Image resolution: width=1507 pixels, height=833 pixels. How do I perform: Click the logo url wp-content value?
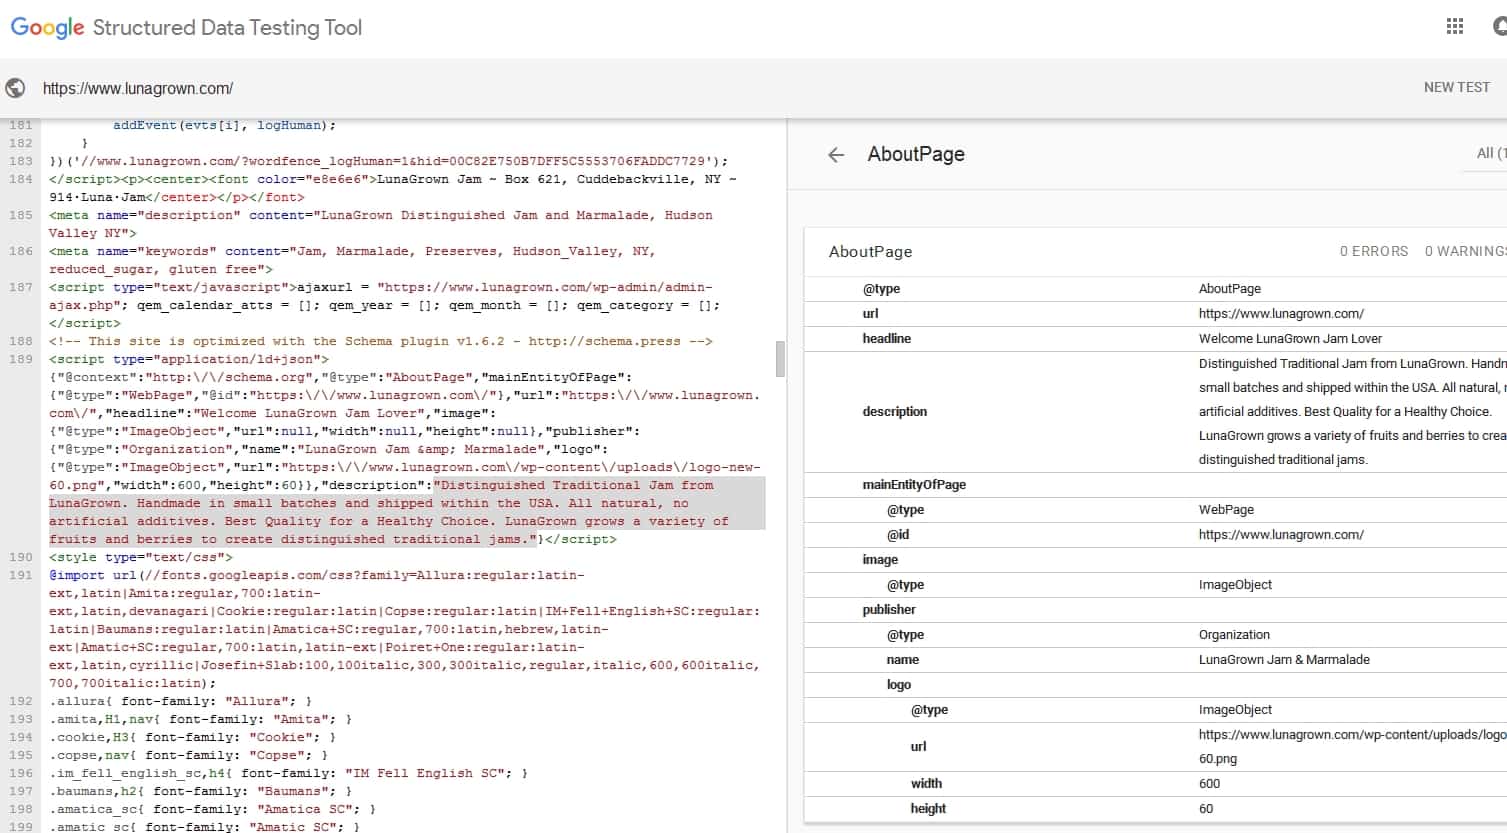(1352, 746)
